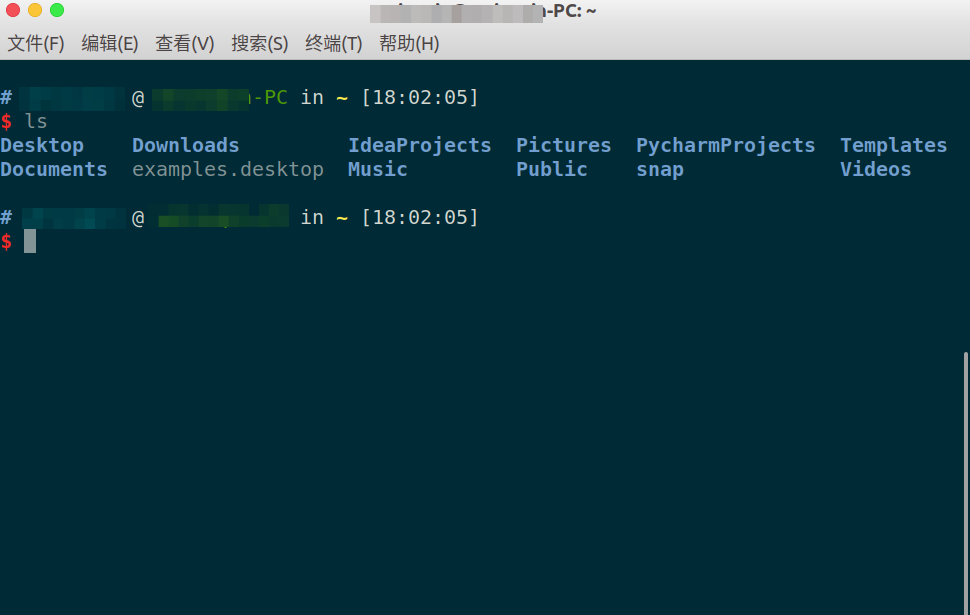Minimize the window with the yellow button
Screen dimensions: 970x615
tap(35, 11)
